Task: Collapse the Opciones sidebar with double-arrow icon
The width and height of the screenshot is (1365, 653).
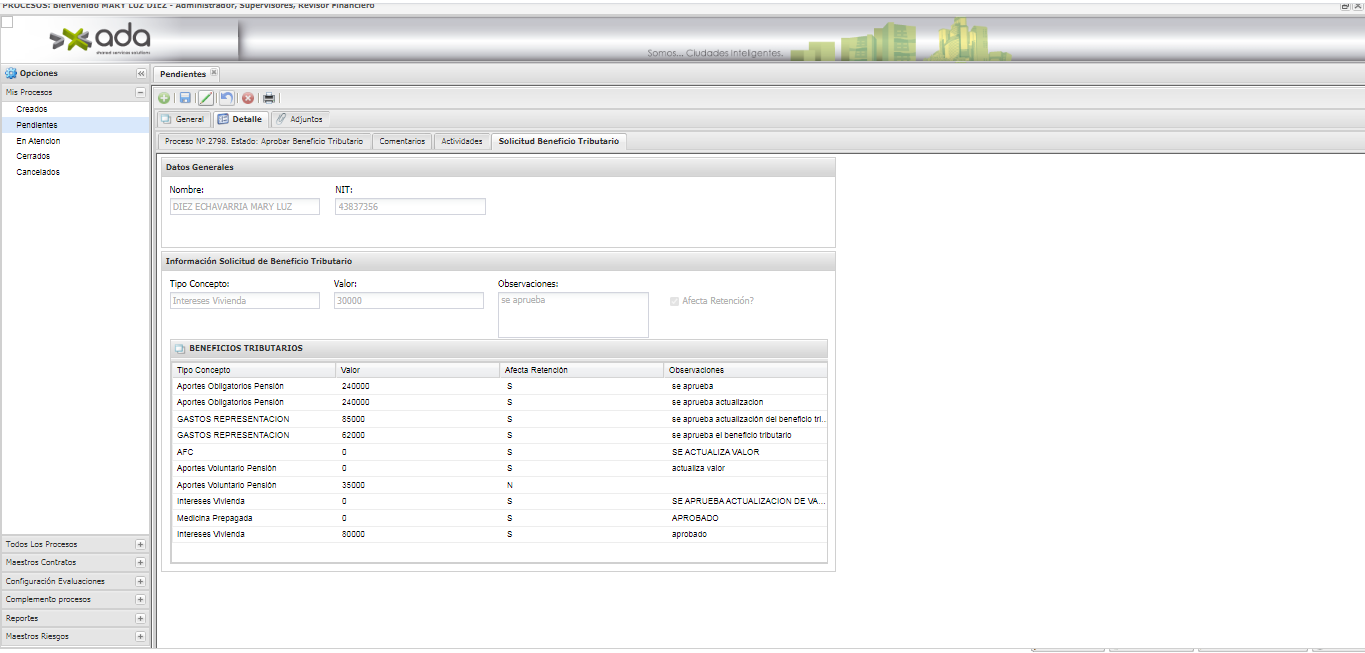Action: coord(141,74)
